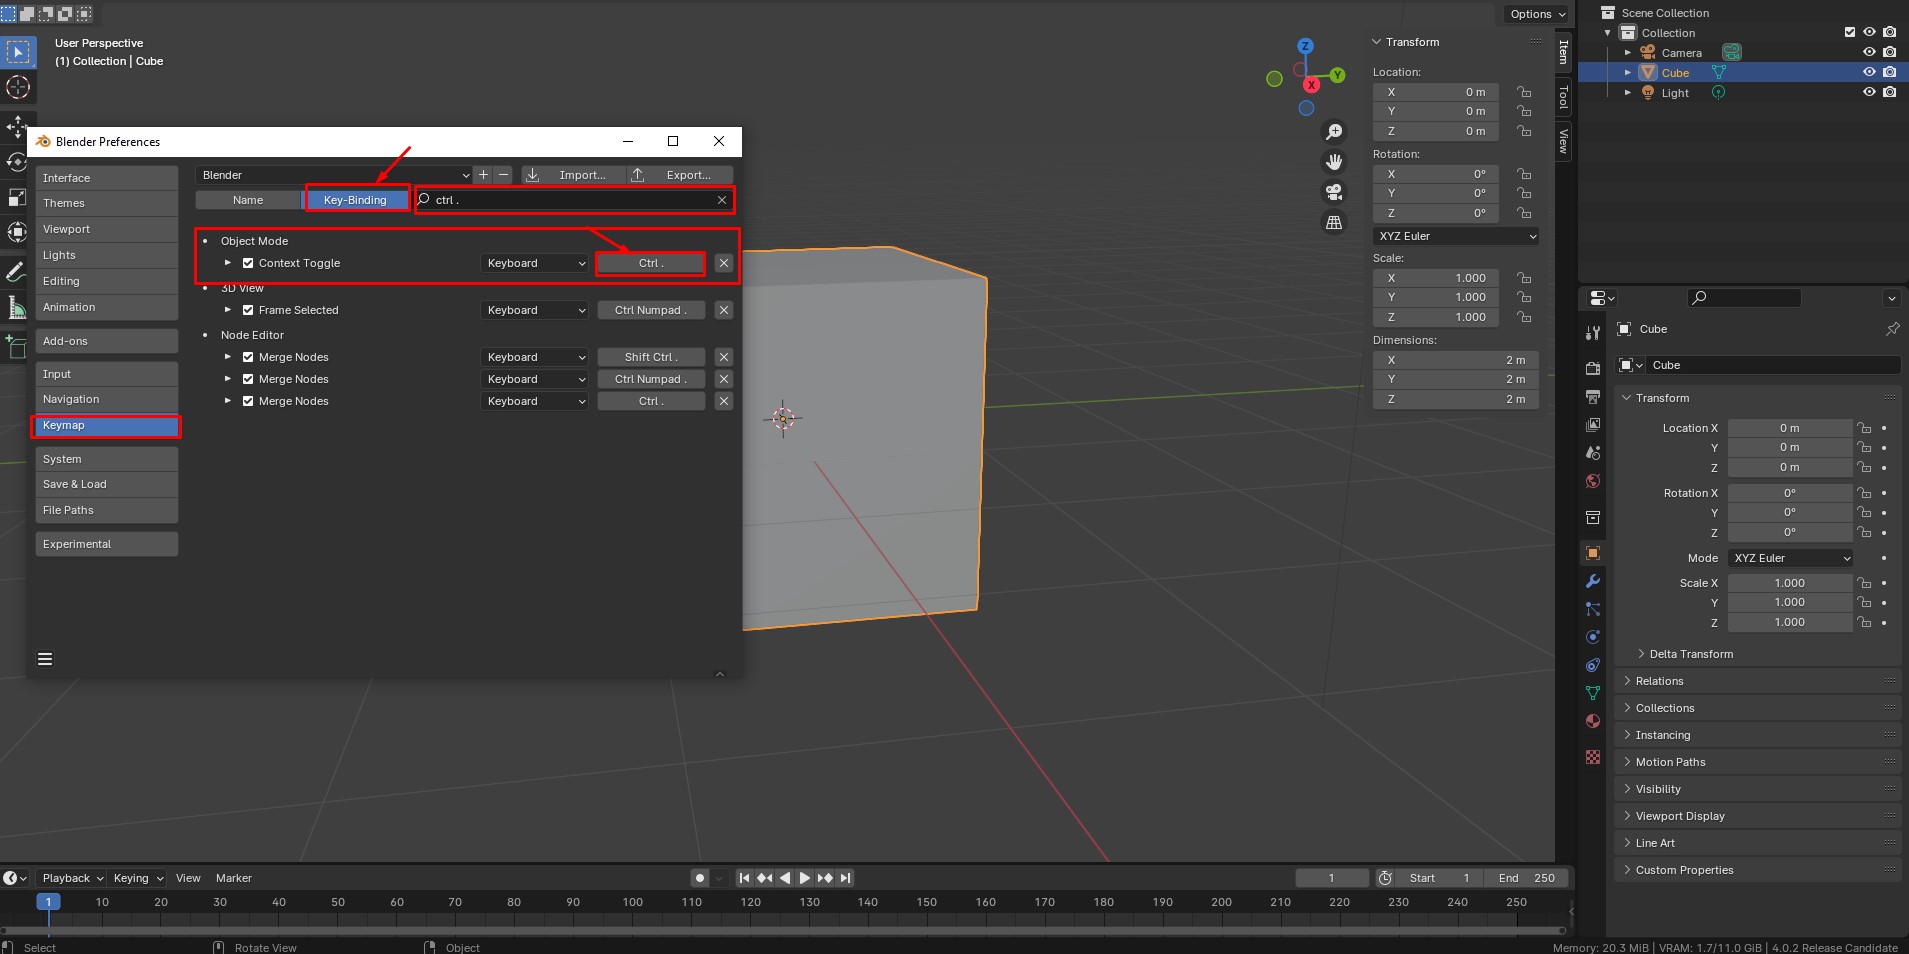The height and width of the screenshot is (954, 1909).
Task: Activate the Cursor tool
Action: pyautogui.click(x=18, y=88)
